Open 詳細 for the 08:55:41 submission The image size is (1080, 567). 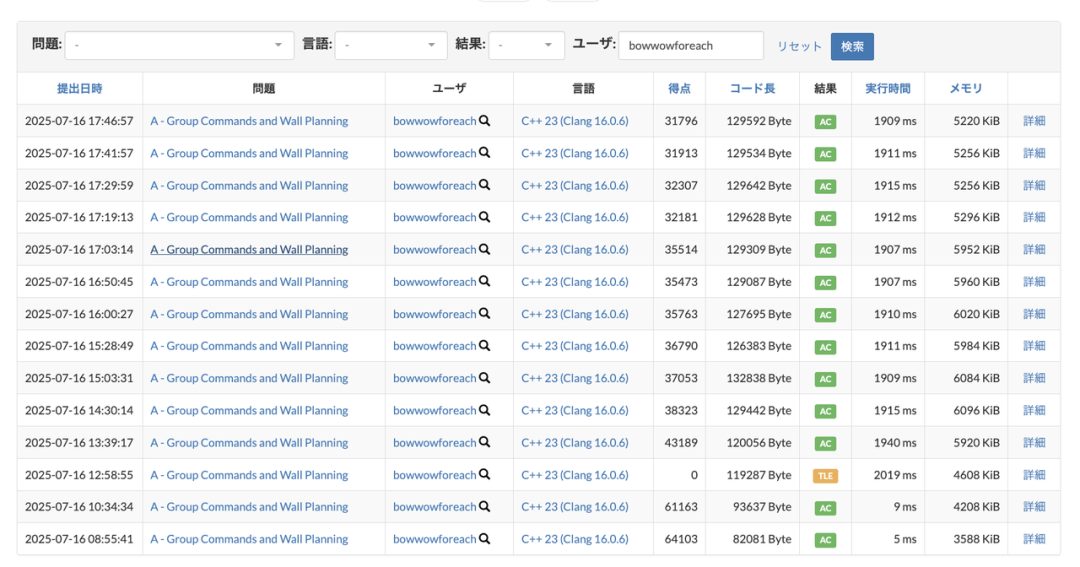coord(1034,539)
